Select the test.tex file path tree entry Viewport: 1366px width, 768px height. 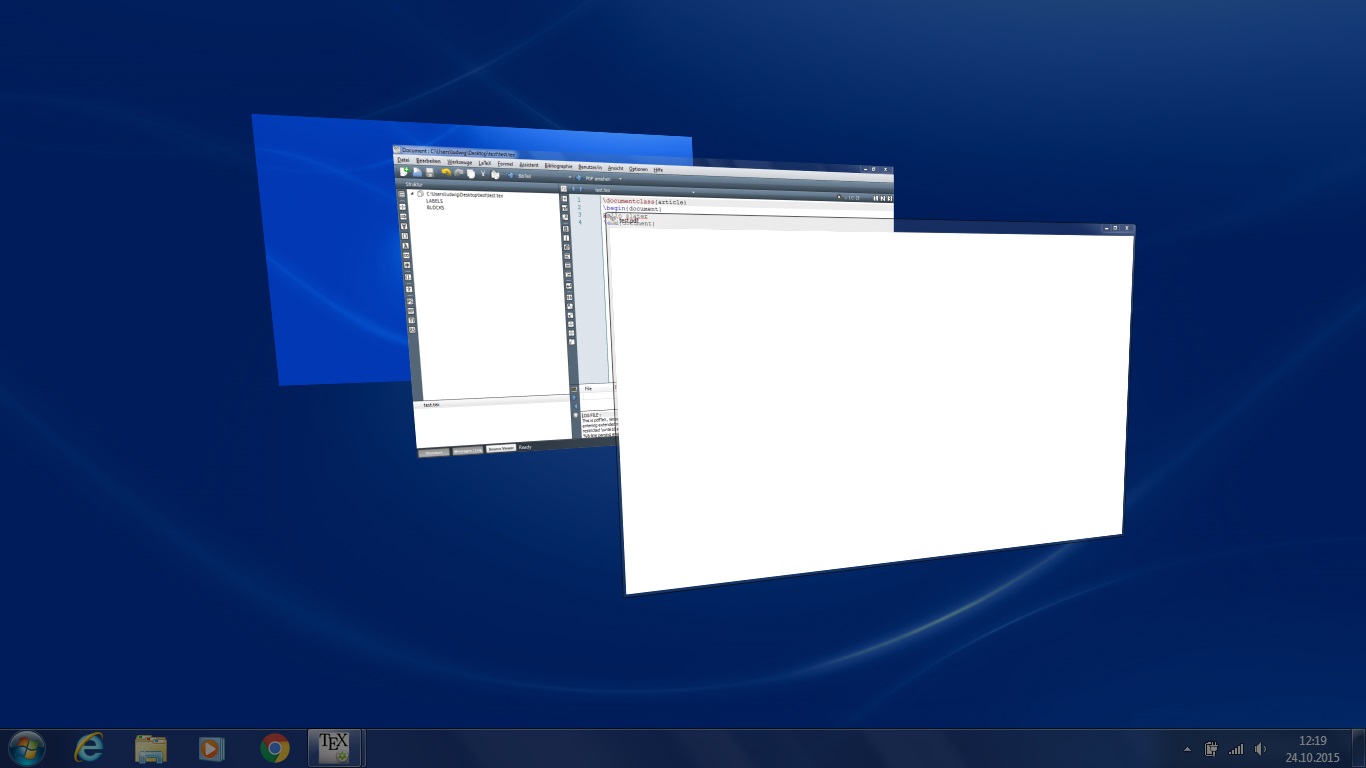pyautogui.click(x=464, y=195)
